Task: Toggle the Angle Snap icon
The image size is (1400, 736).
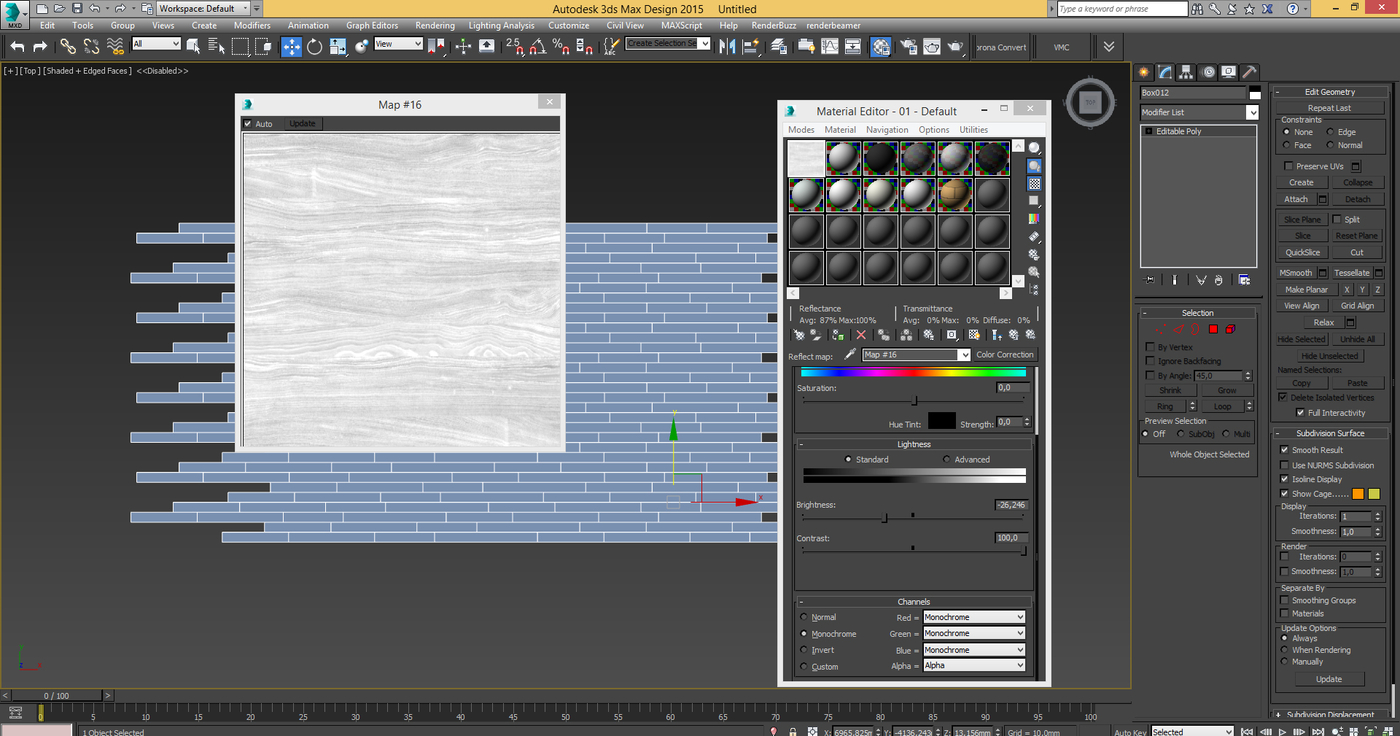Action: (537, 47)
